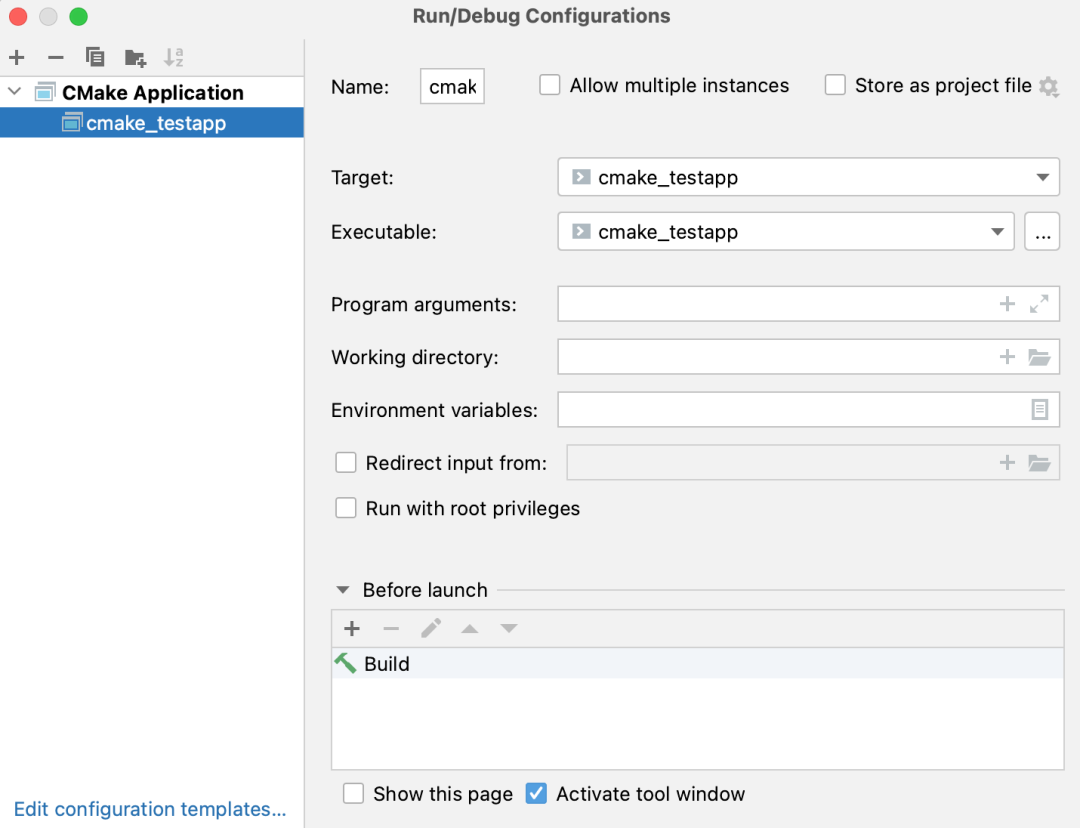
Task: Copy the selected configuration
Action: pos(95,58)
